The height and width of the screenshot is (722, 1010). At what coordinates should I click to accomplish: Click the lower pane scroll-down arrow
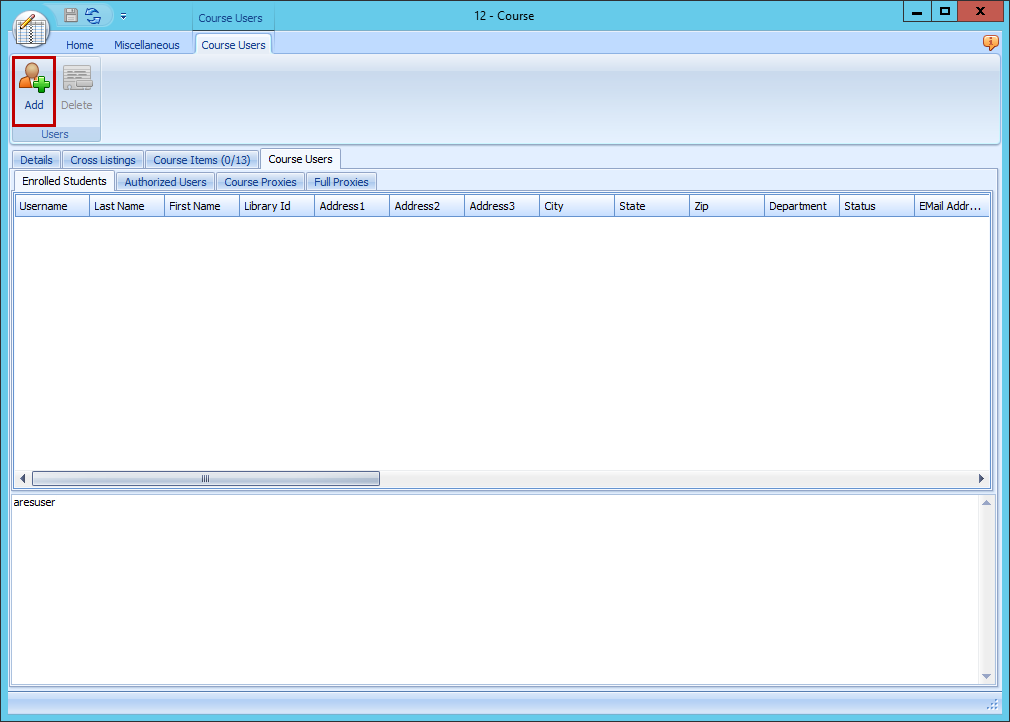pyautogui.click(x=986, y=677)
